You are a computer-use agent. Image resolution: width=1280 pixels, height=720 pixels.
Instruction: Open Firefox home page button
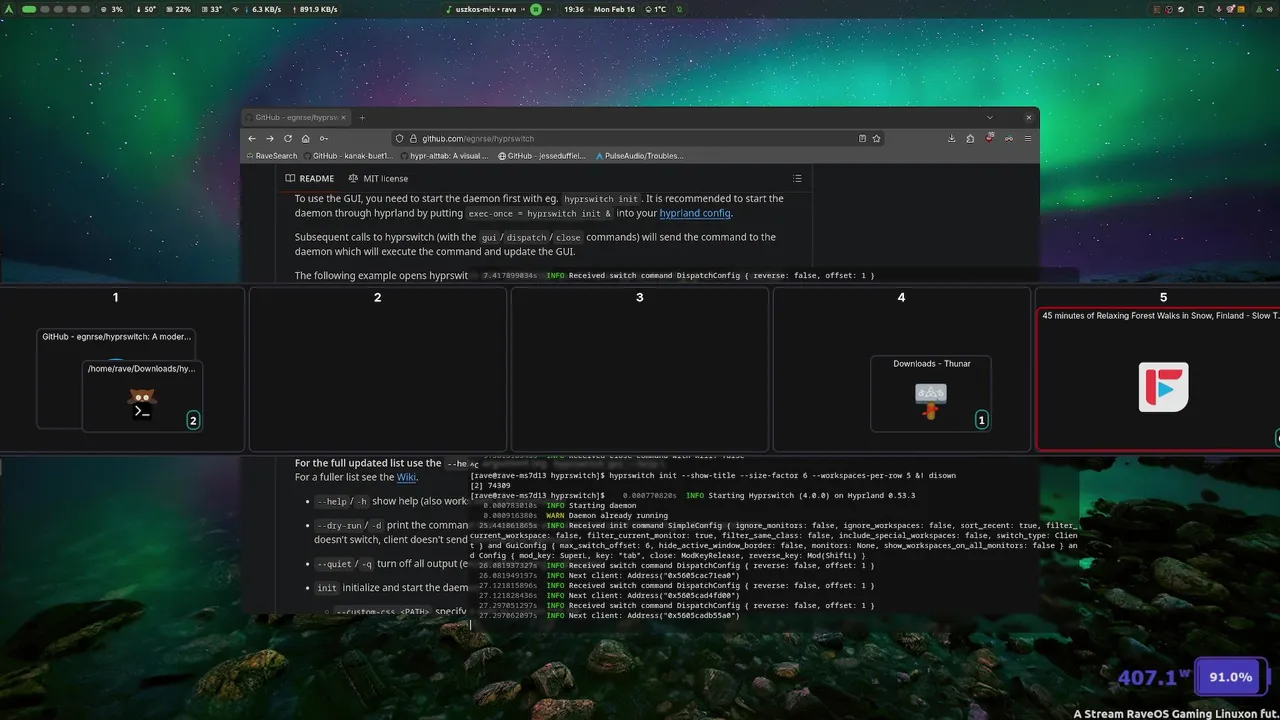pyautogui.click(x=305, y=138)
